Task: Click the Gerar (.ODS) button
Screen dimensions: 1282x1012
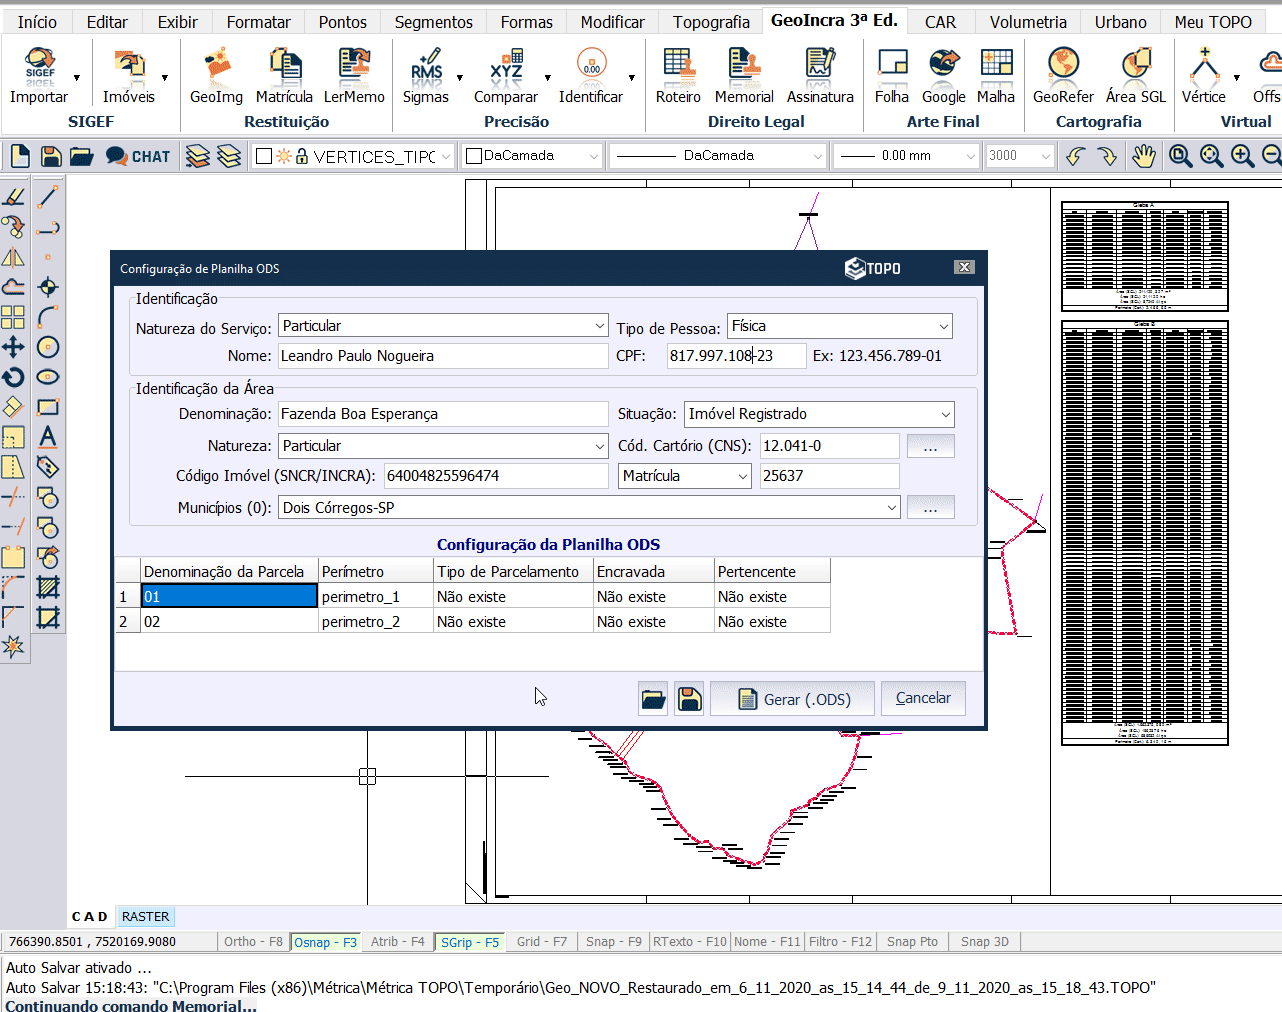Action: tap(793, 699)
